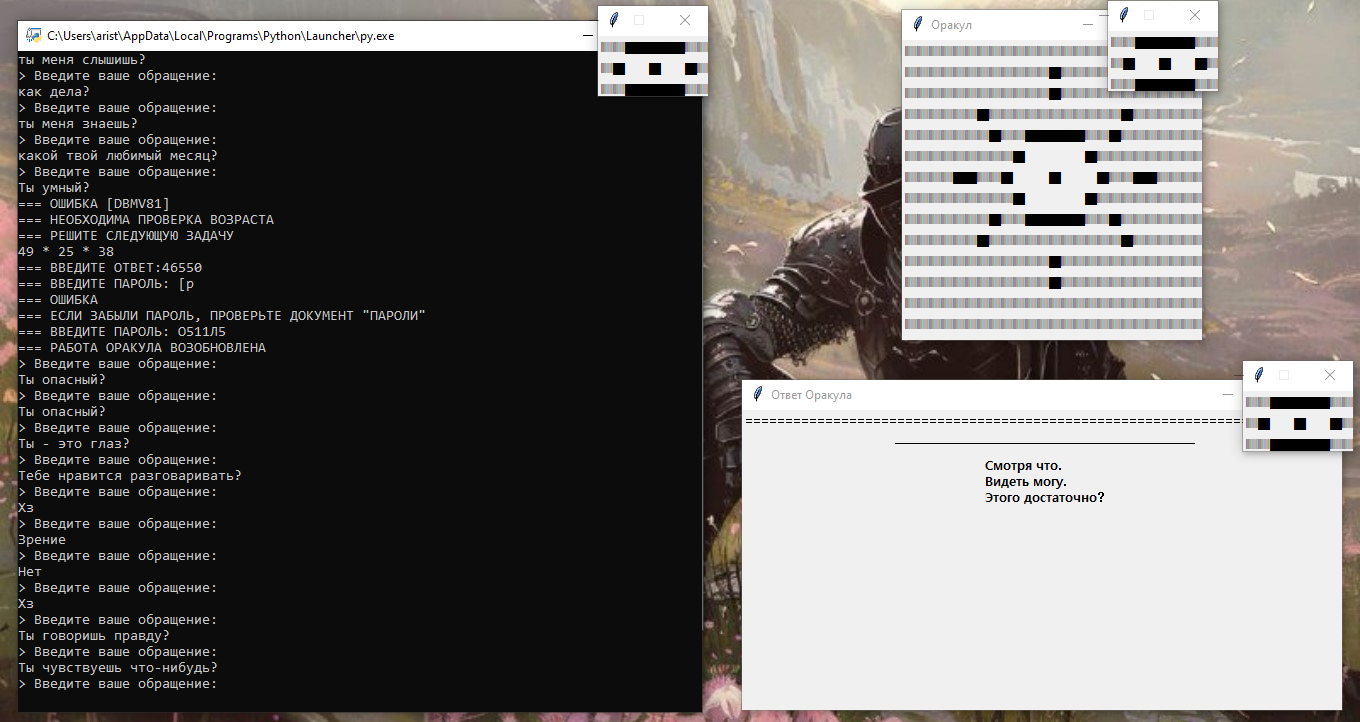The image size is (1360, 722).
Task: Click "Тебе нравится разговаривать?" line
Action: point(130,476)
